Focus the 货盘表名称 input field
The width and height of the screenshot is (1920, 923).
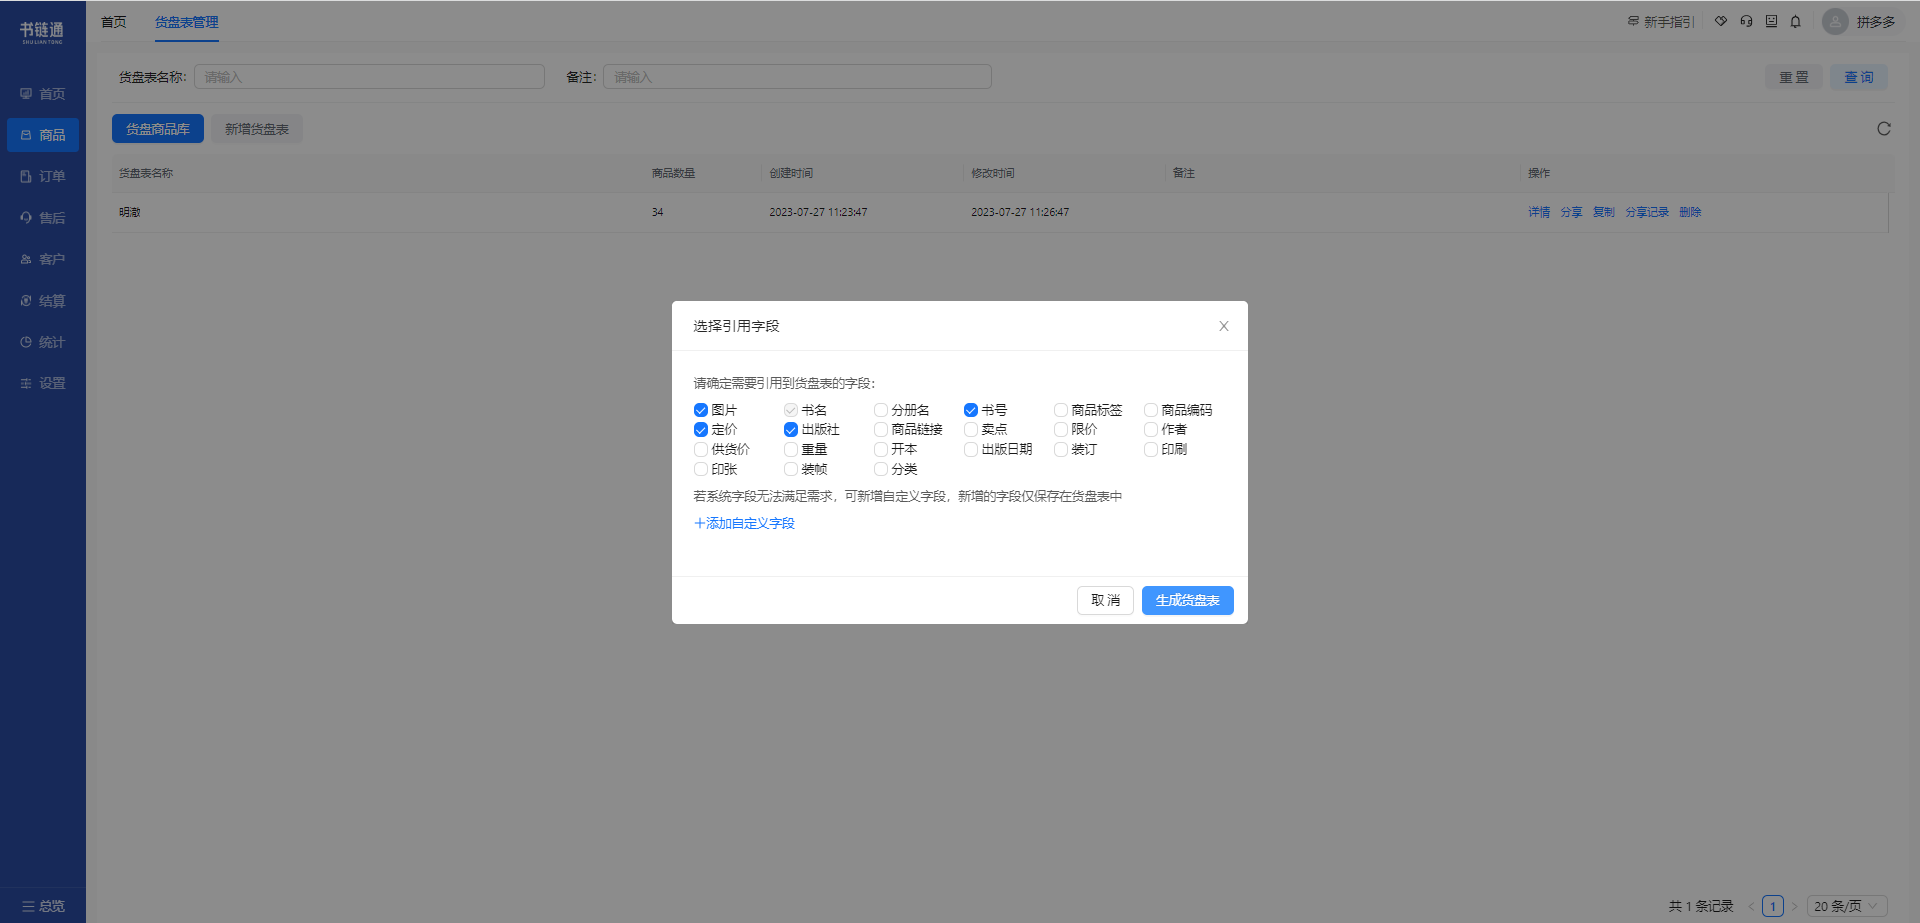(369, 77)
